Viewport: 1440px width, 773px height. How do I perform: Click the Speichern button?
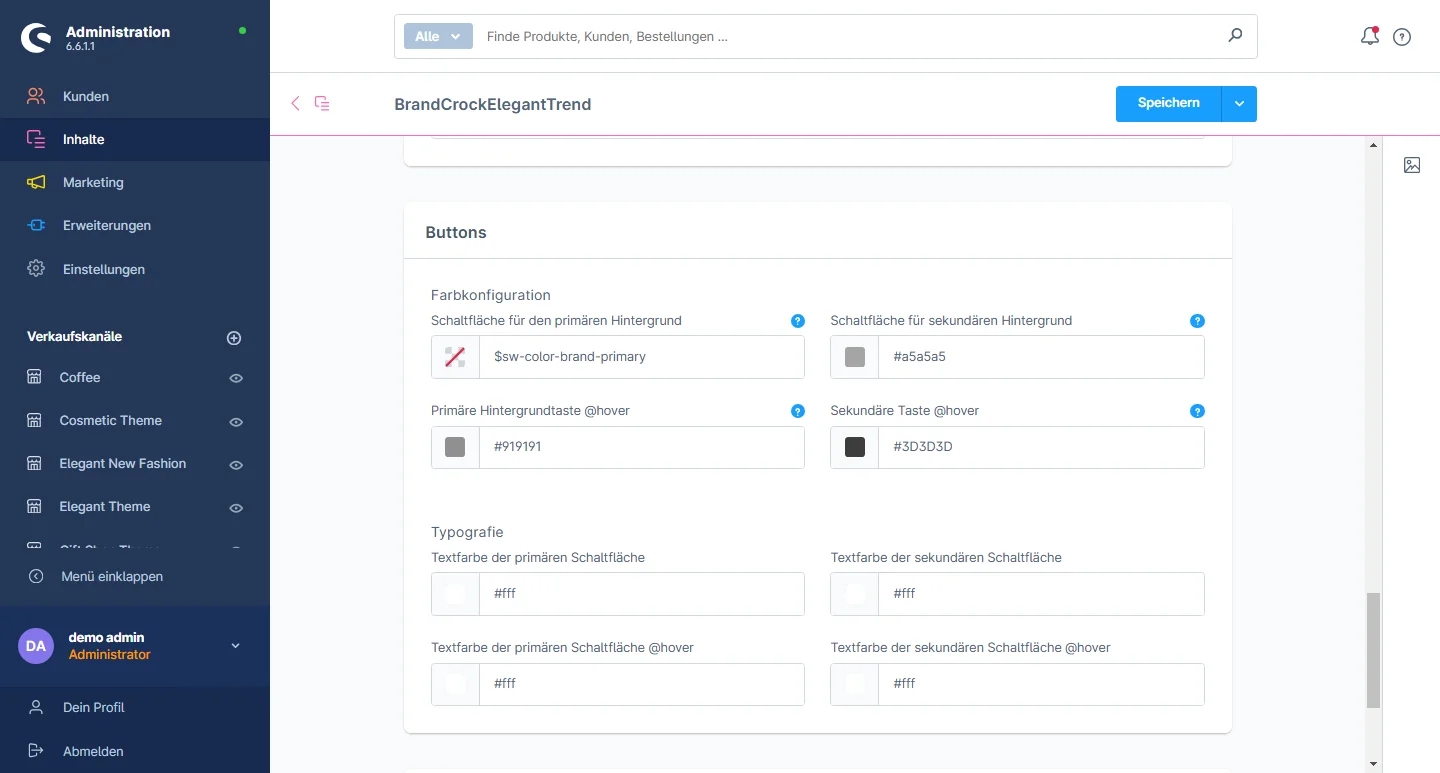1168,104
